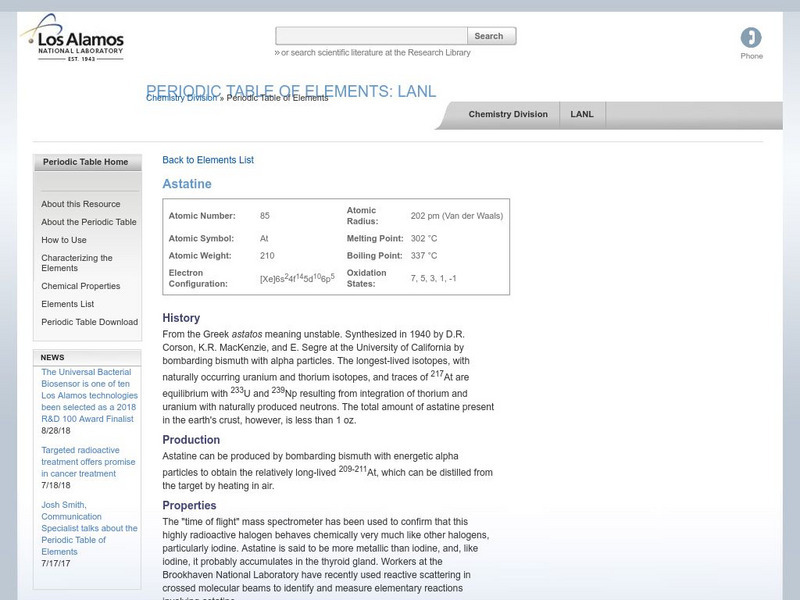This screenshot has width=800, height=600.
Task: Open Universal Bacterial Biosensor news article
Action: (89, 395)
